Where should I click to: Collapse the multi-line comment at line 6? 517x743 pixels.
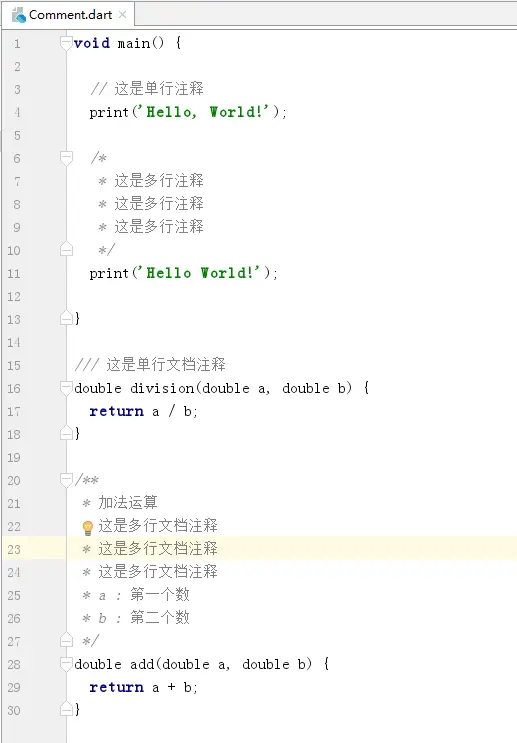[66, 158]
